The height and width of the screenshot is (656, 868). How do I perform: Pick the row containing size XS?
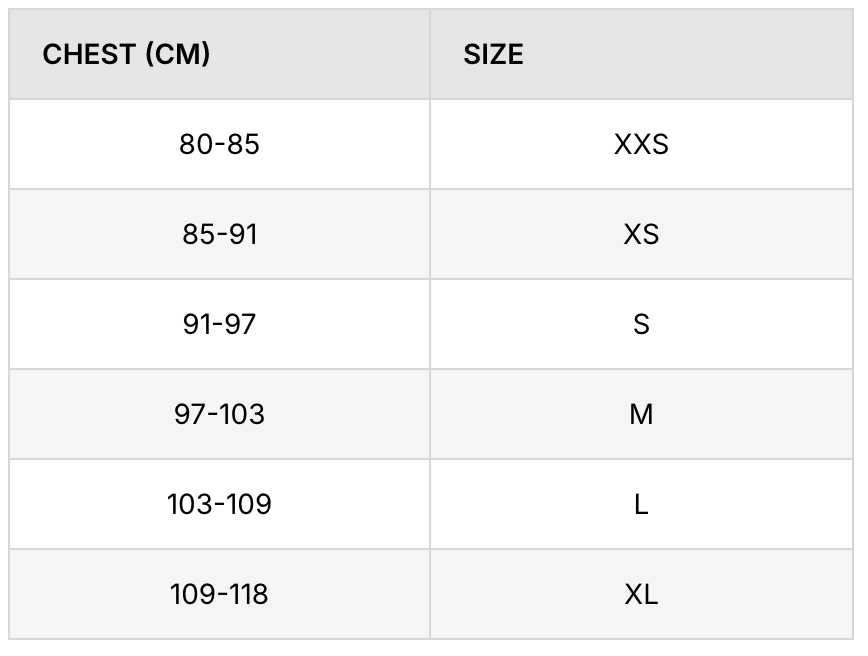coord(430,235)
